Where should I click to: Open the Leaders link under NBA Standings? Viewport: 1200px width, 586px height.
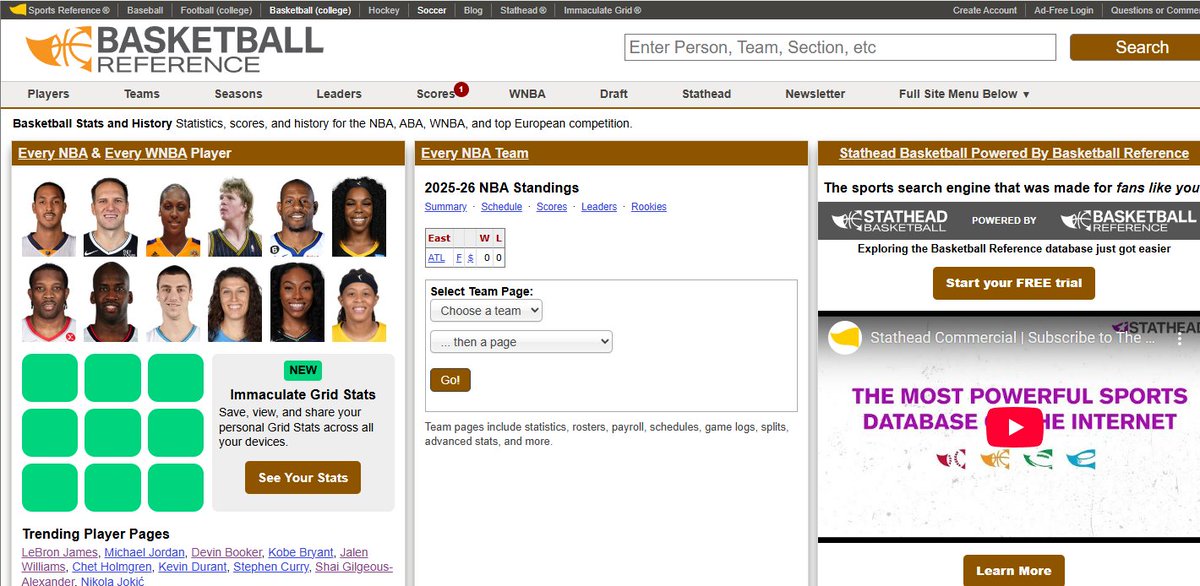[x=599, y=207]
